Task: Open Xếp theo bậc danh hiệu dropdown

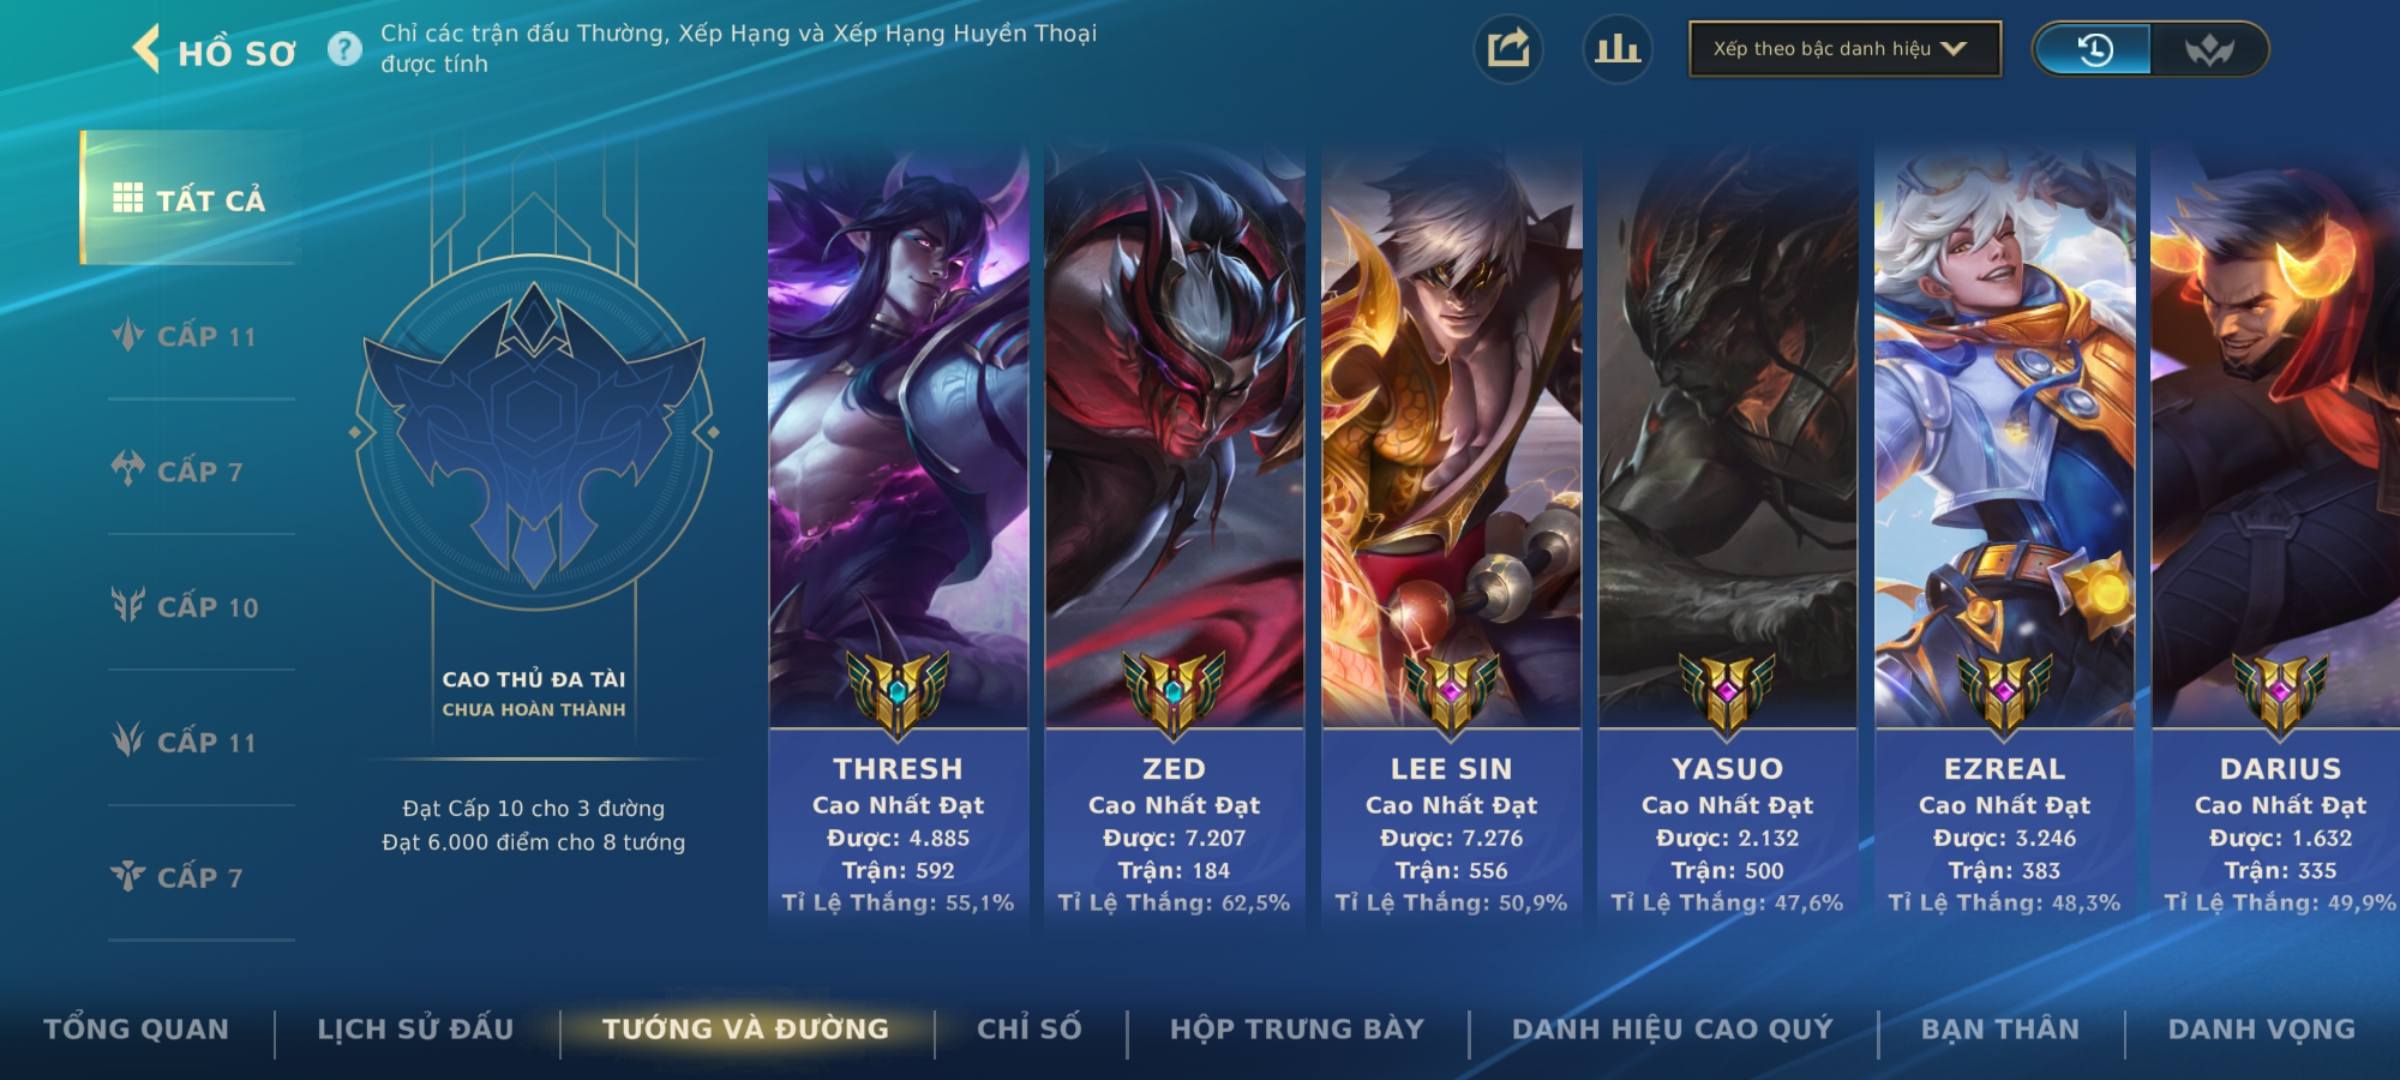Action: point(1845,49)
